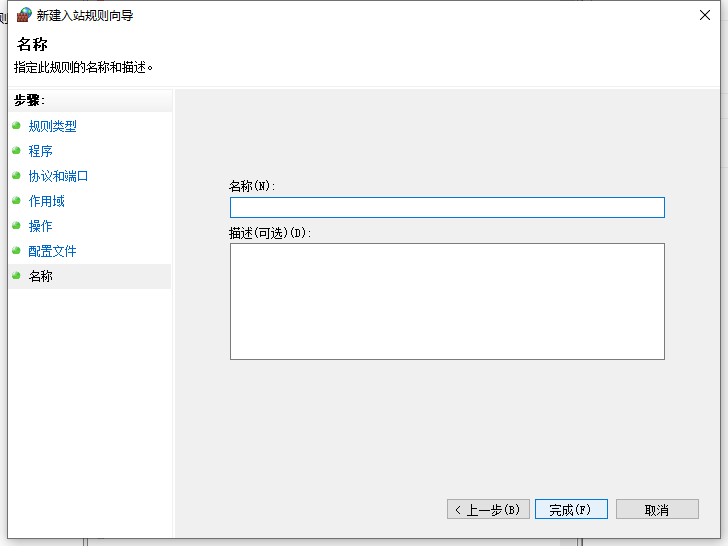Click inside the 描述(可选) text area
The image size is (728, 546).
coord(447,301)
